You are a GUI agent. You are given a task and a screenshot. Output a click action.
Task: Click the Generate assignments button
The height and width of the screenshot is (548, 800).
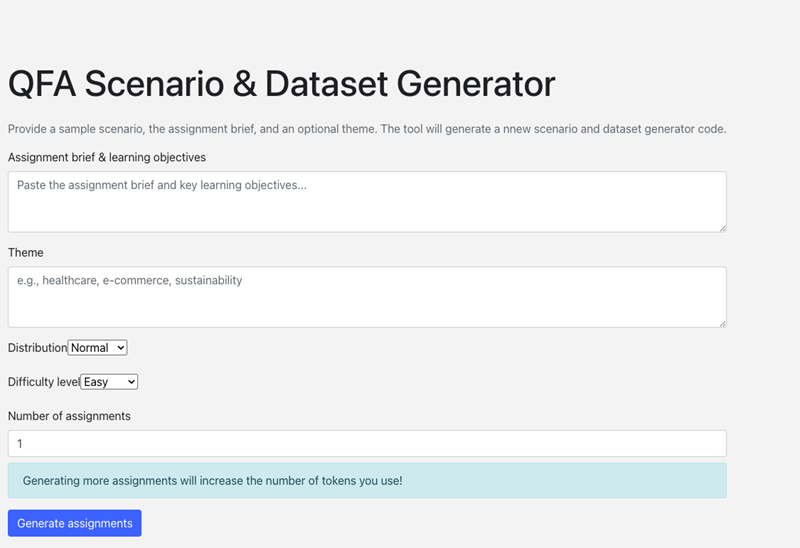click(74, 523)
